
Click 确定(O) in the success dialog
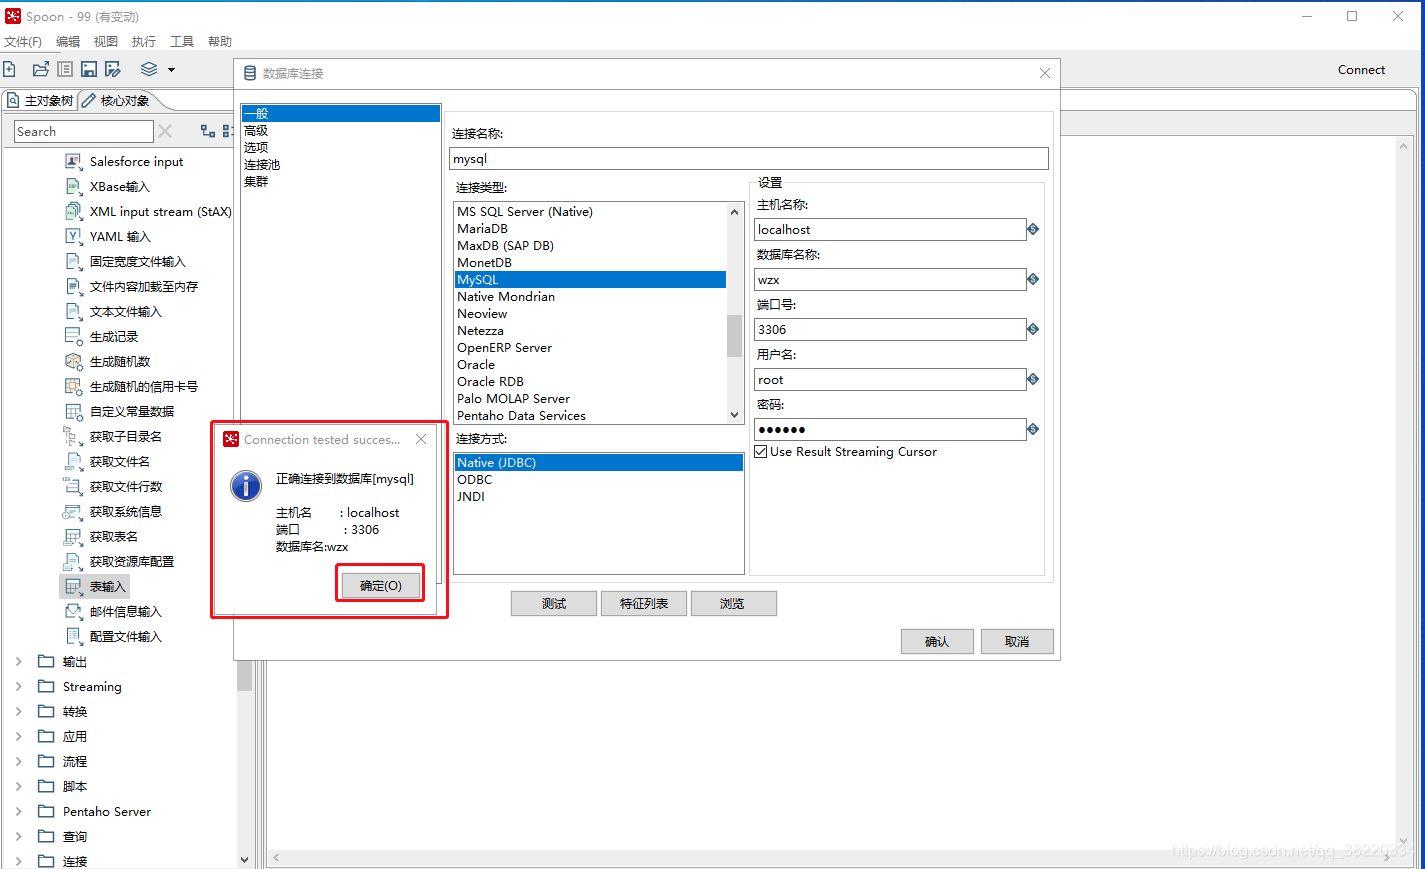(x=380, y=585)
